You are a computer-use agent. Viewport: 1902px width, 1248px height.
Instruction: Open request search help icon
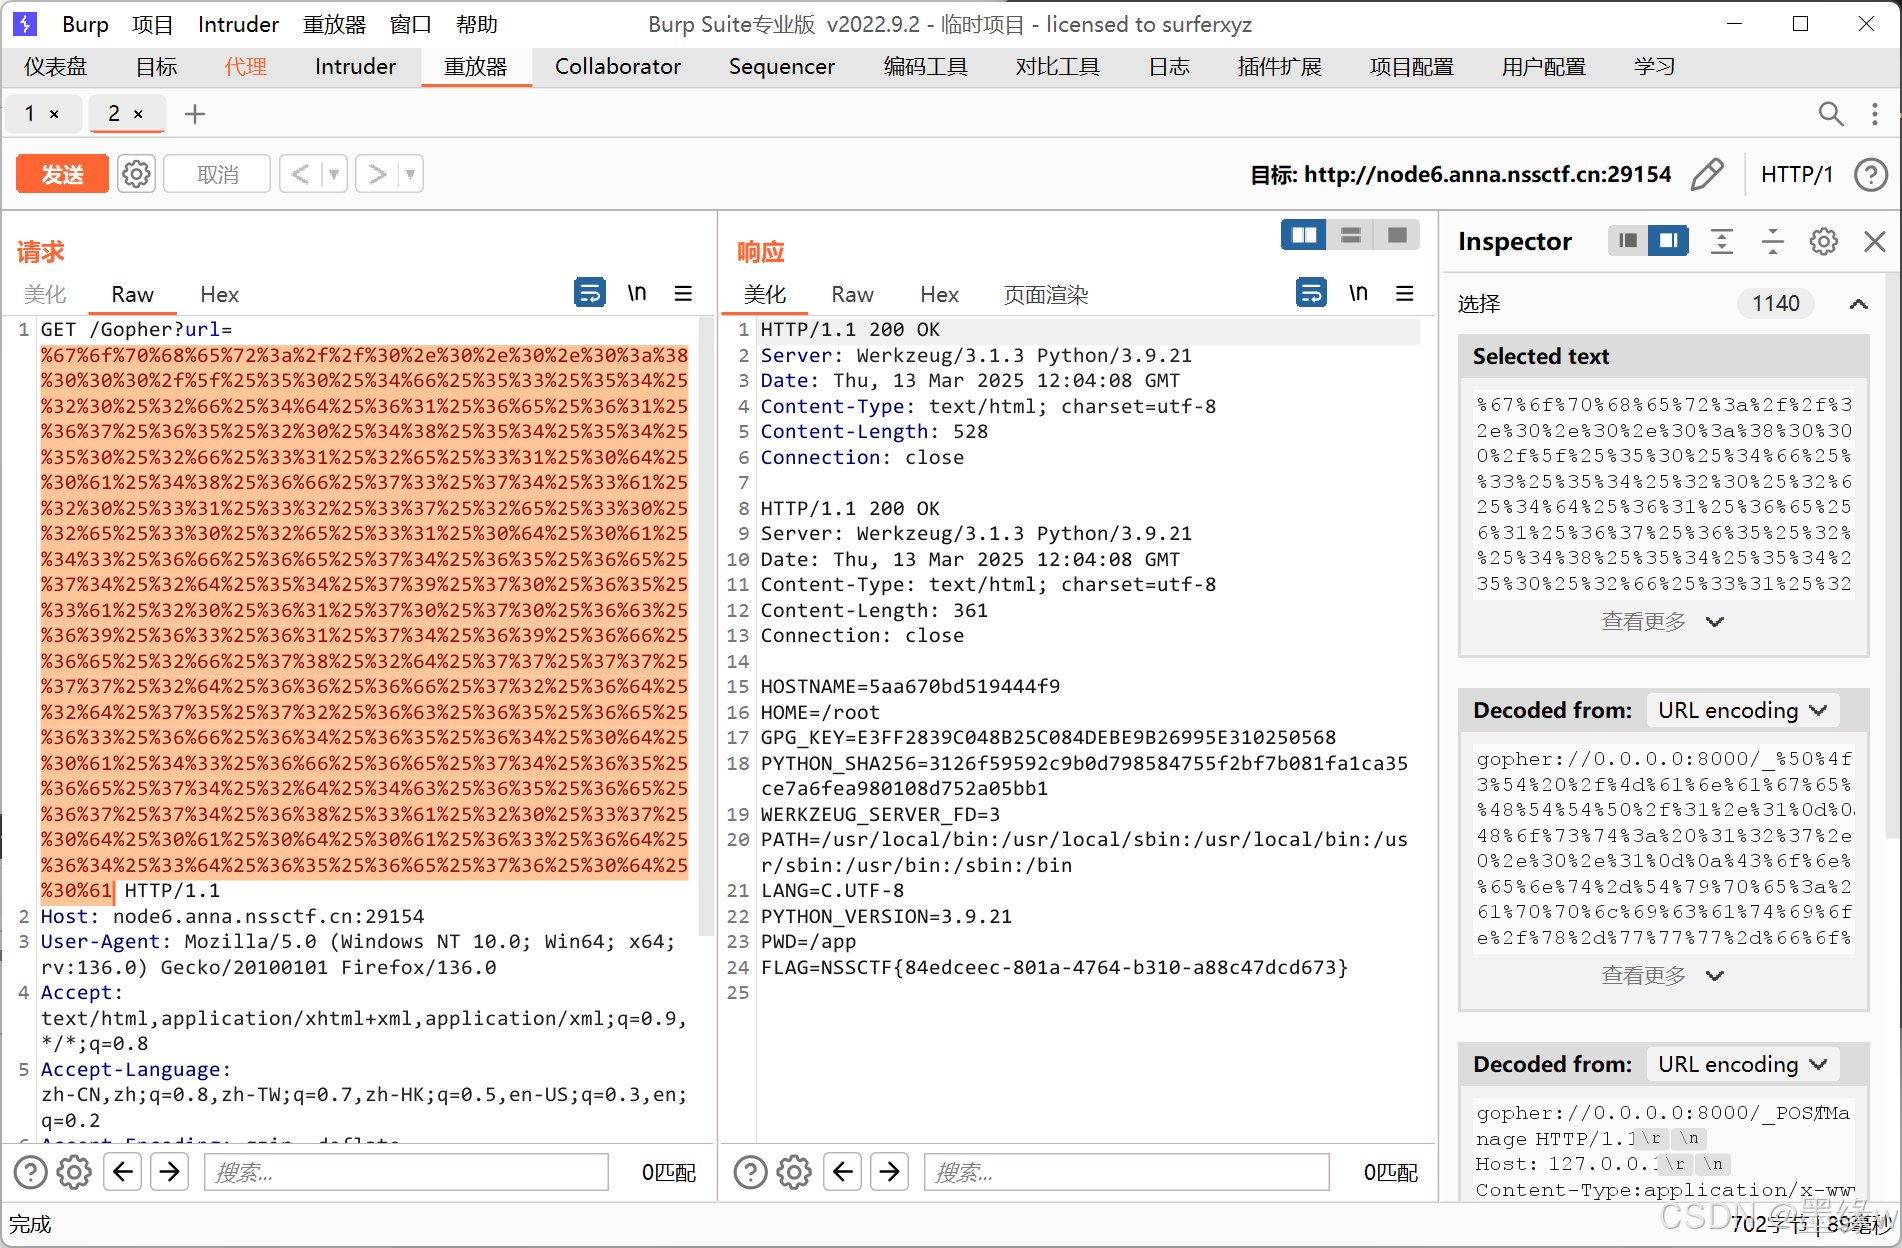click(30, 1172)
